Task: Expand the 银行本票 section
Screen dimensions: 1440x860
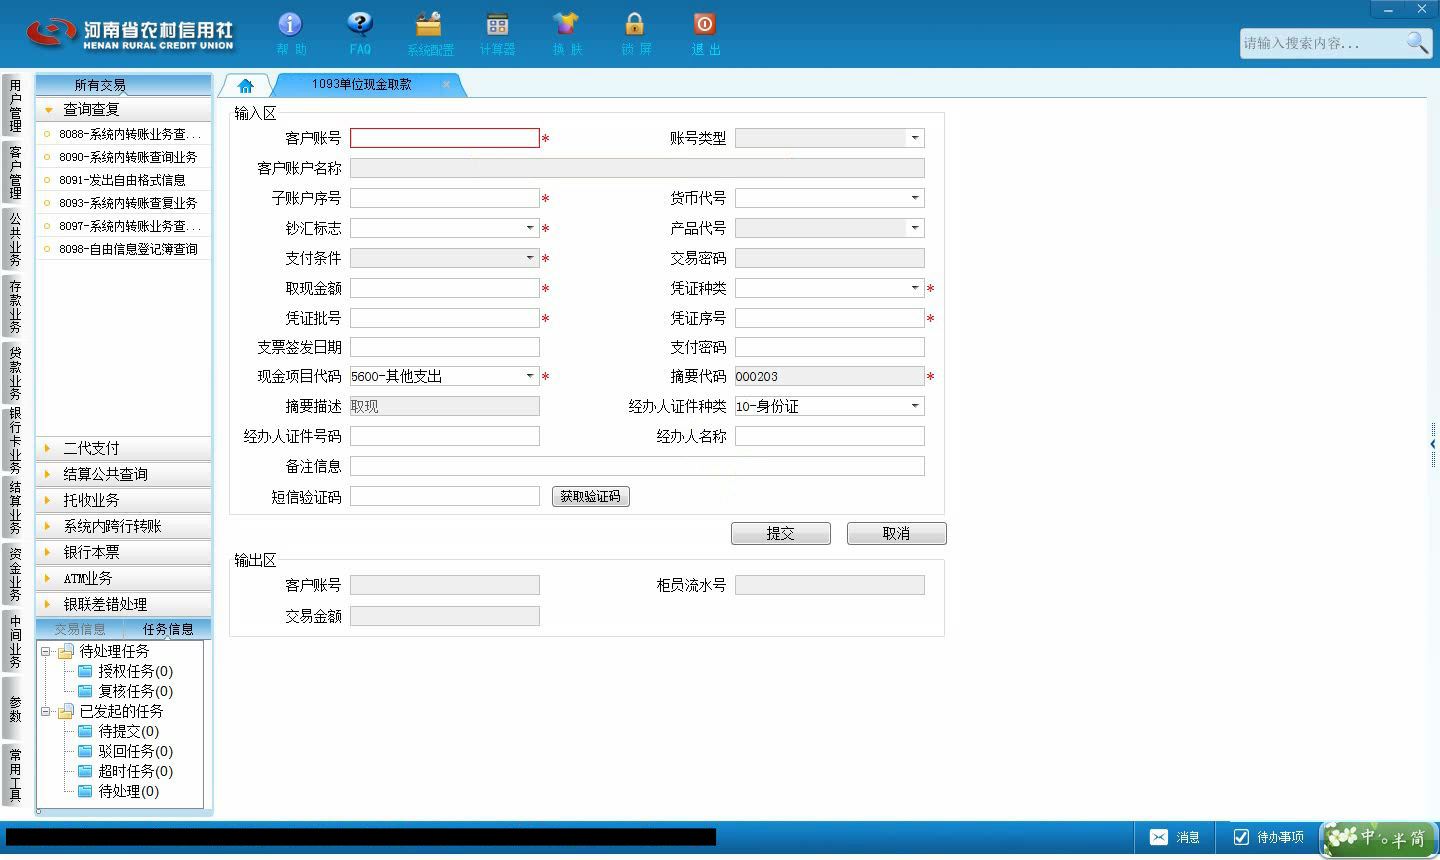Action: pos(124,552)
